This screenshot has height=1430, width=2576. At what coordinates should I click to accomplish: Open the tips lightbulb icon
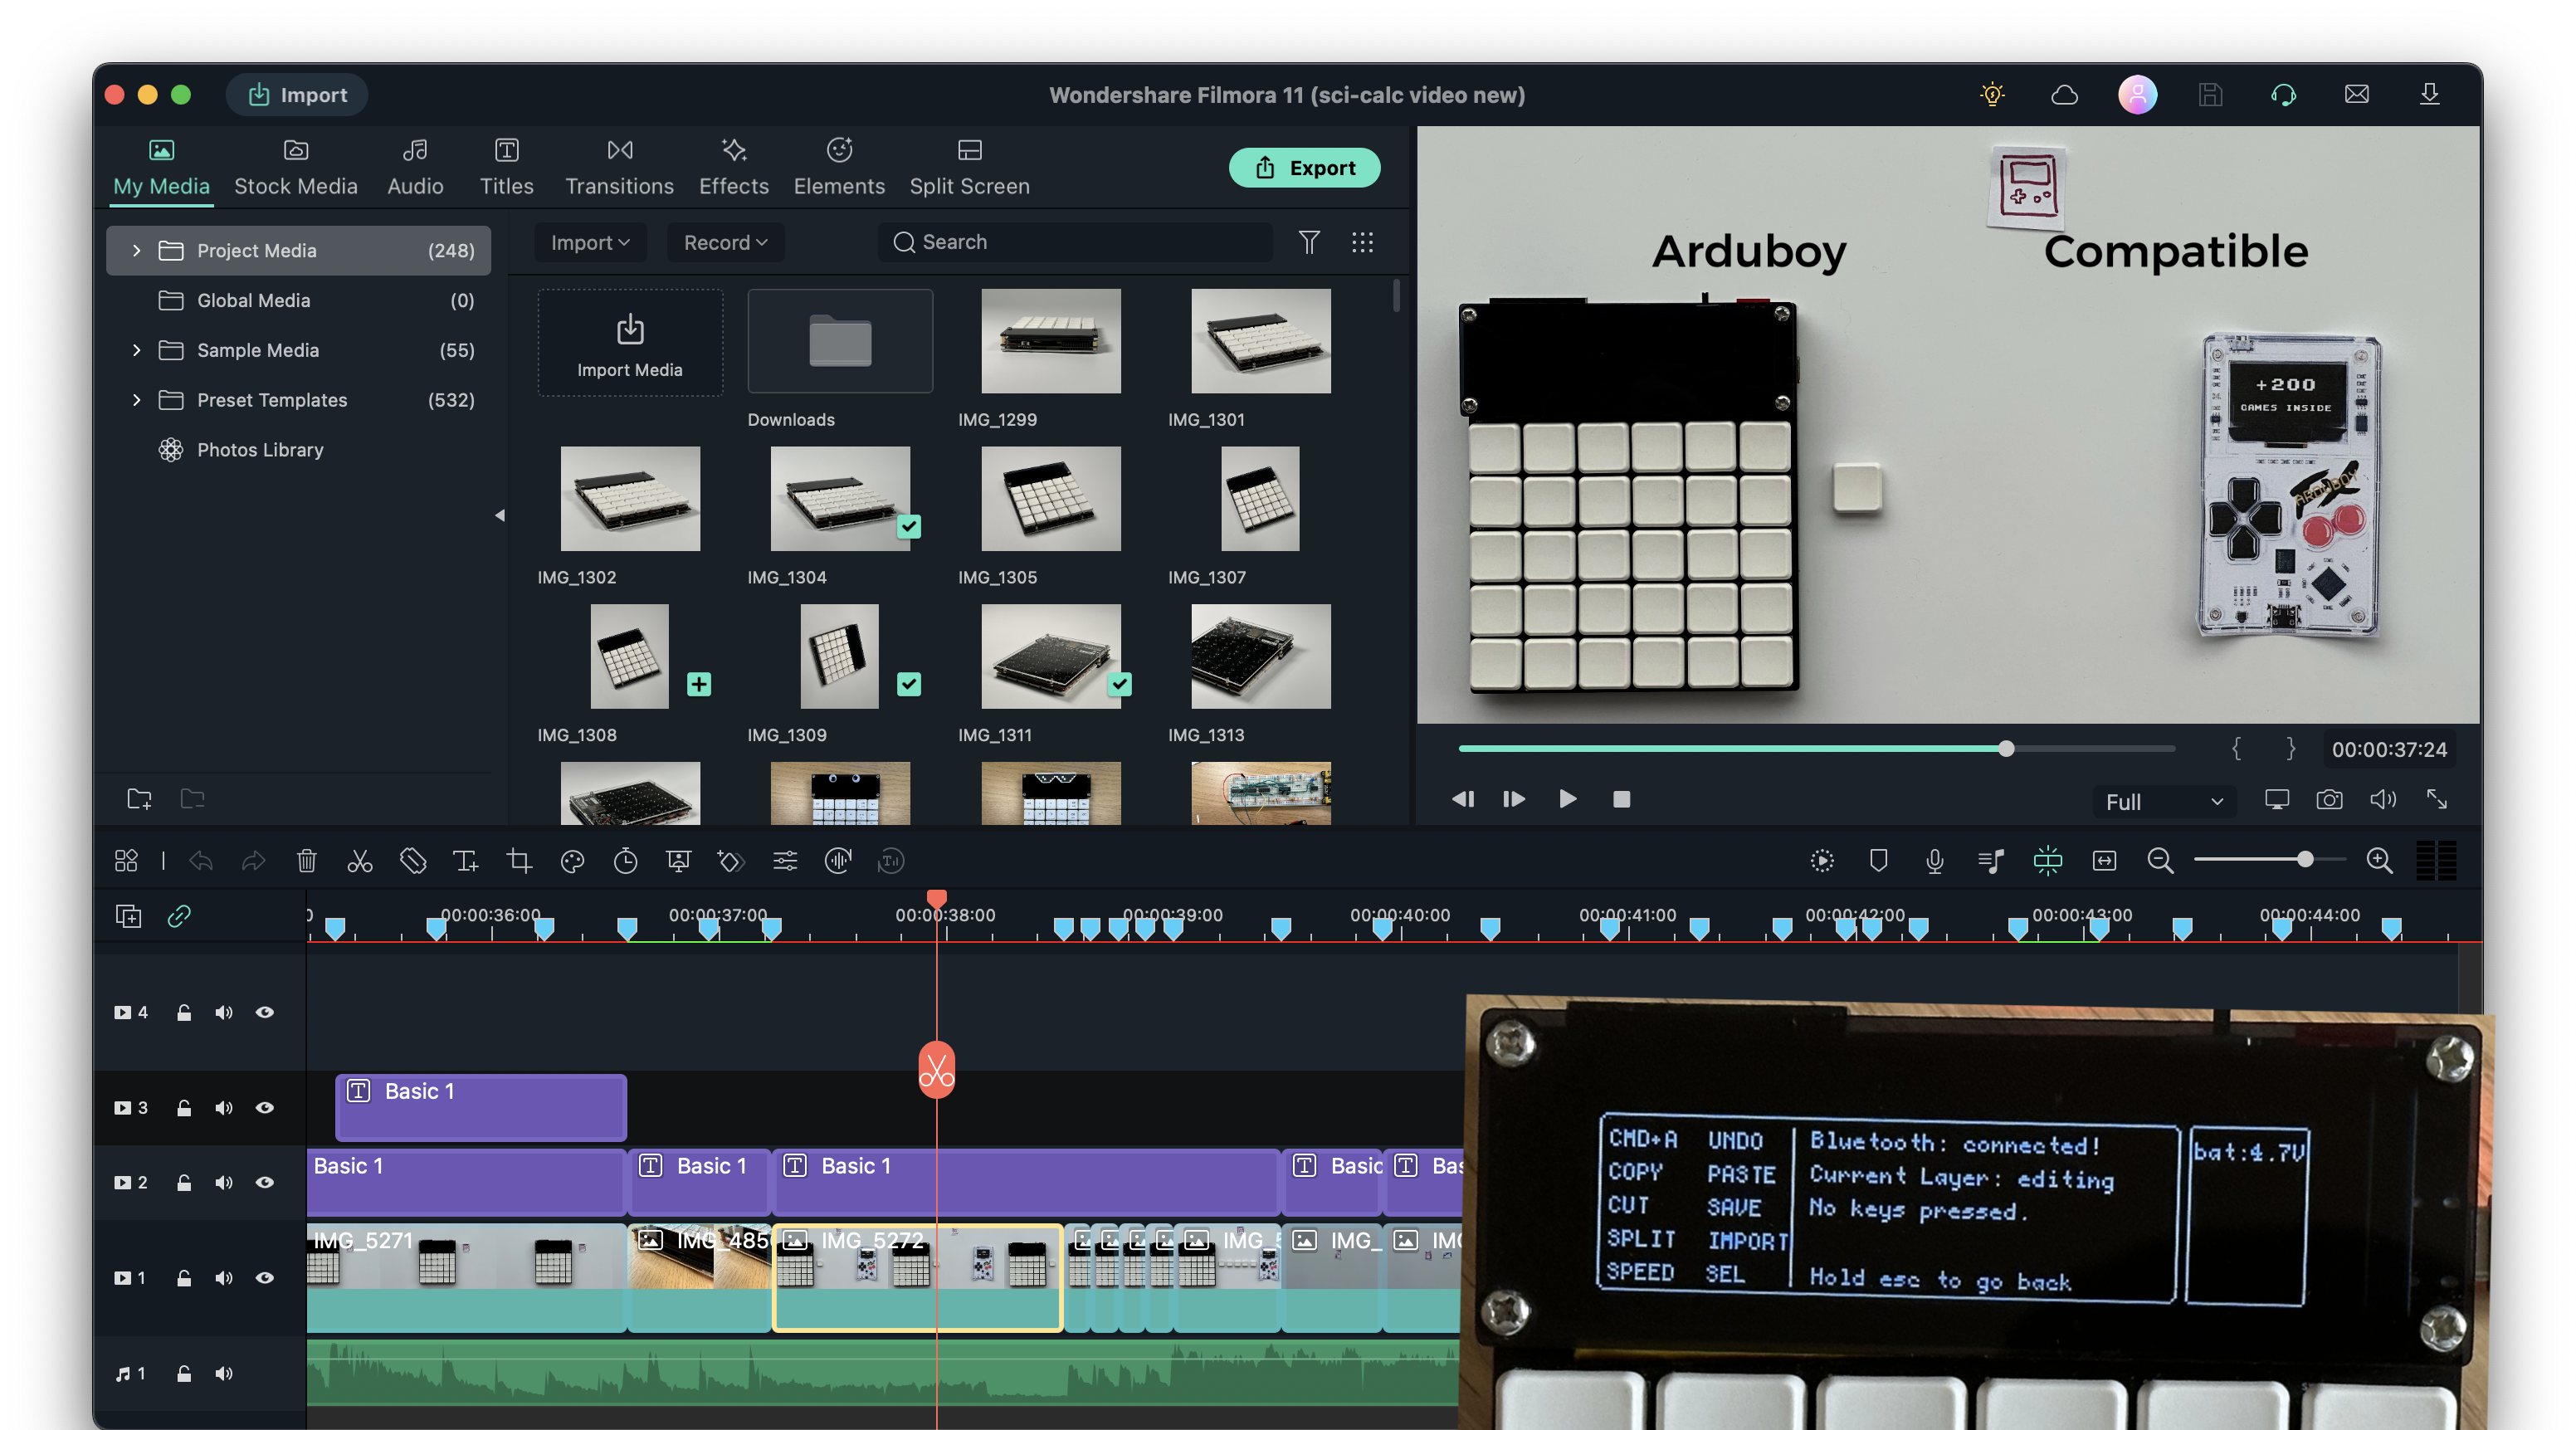click(x=1992, y=95)
